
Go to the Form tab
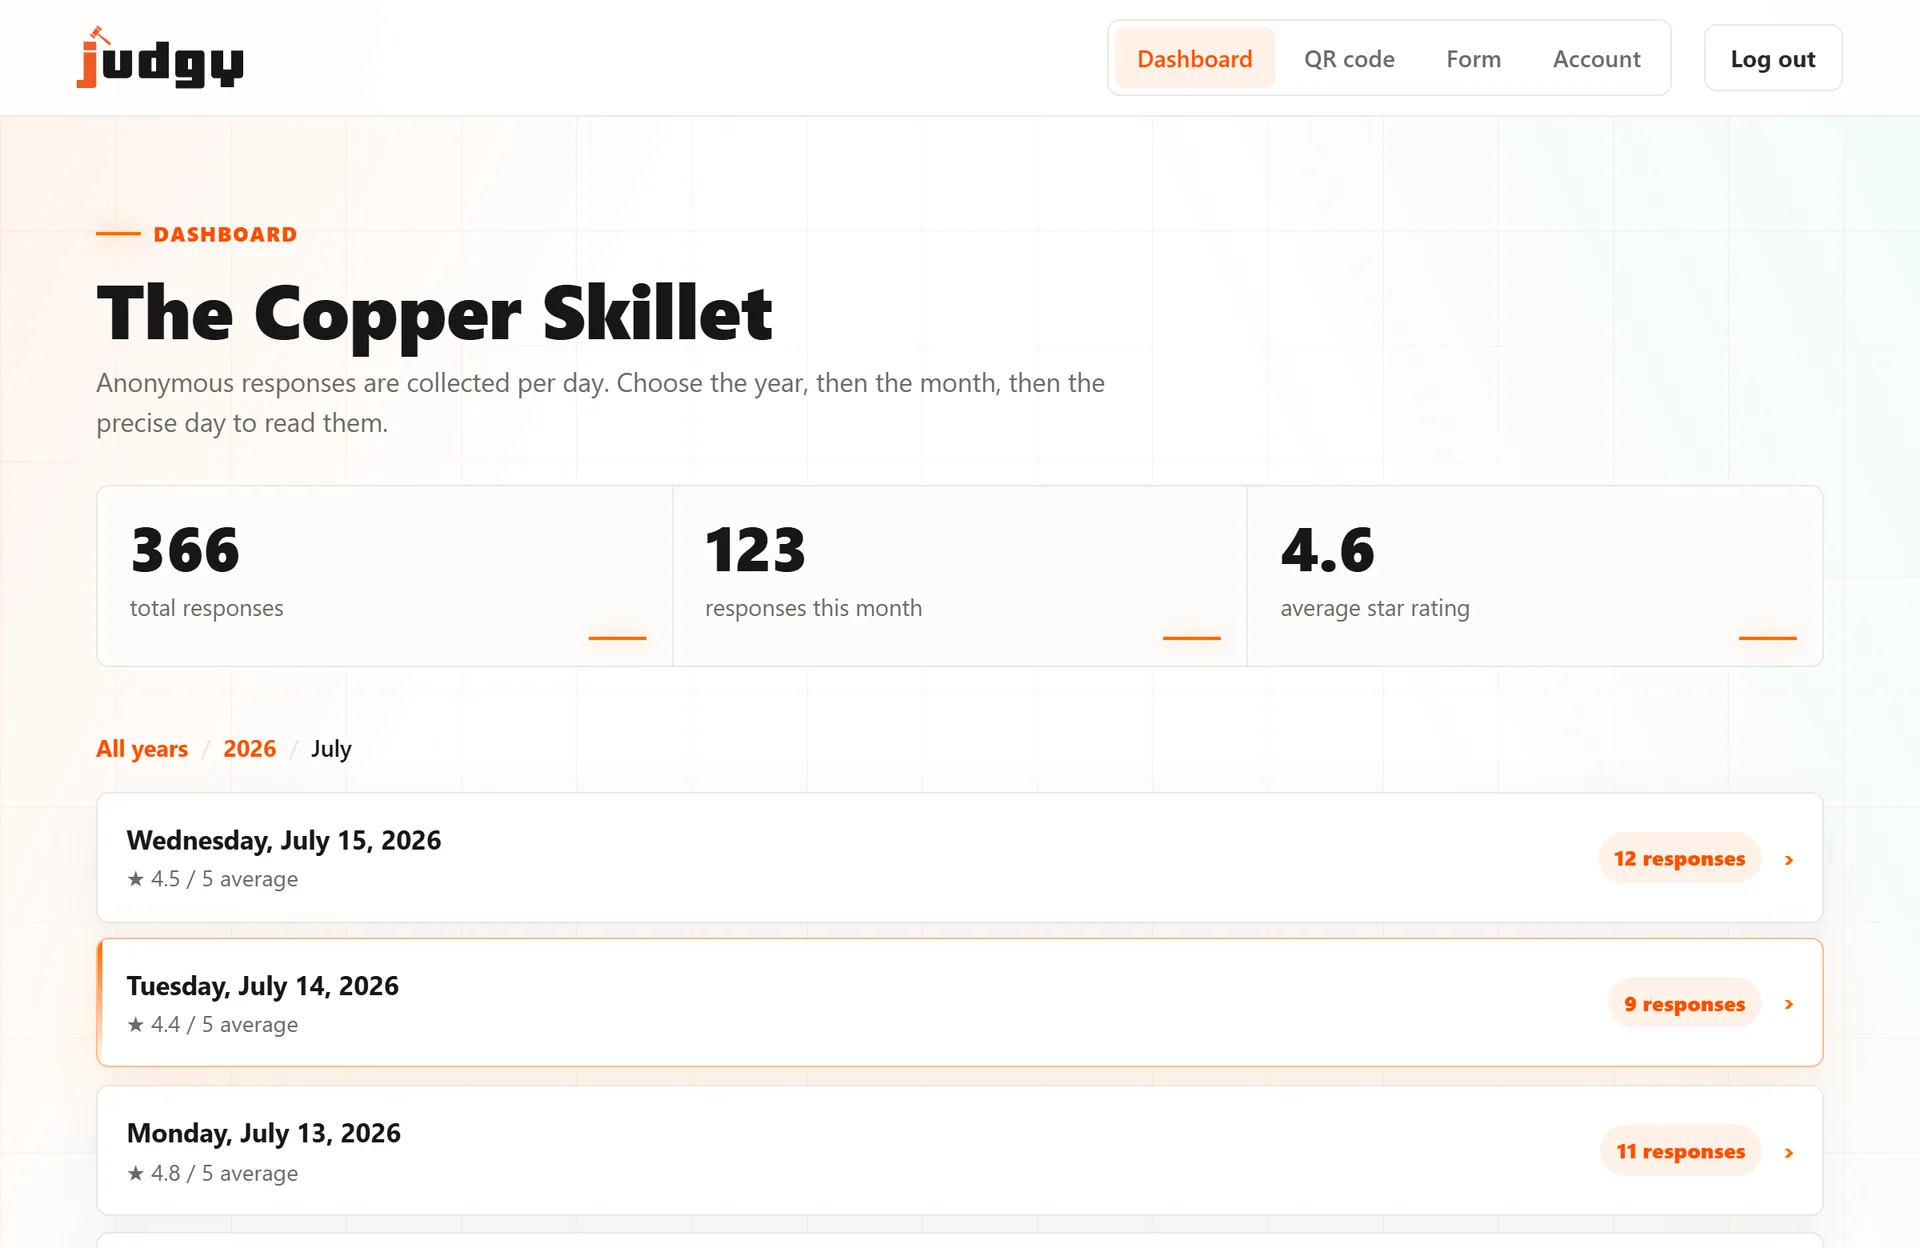pos(1473,59)
